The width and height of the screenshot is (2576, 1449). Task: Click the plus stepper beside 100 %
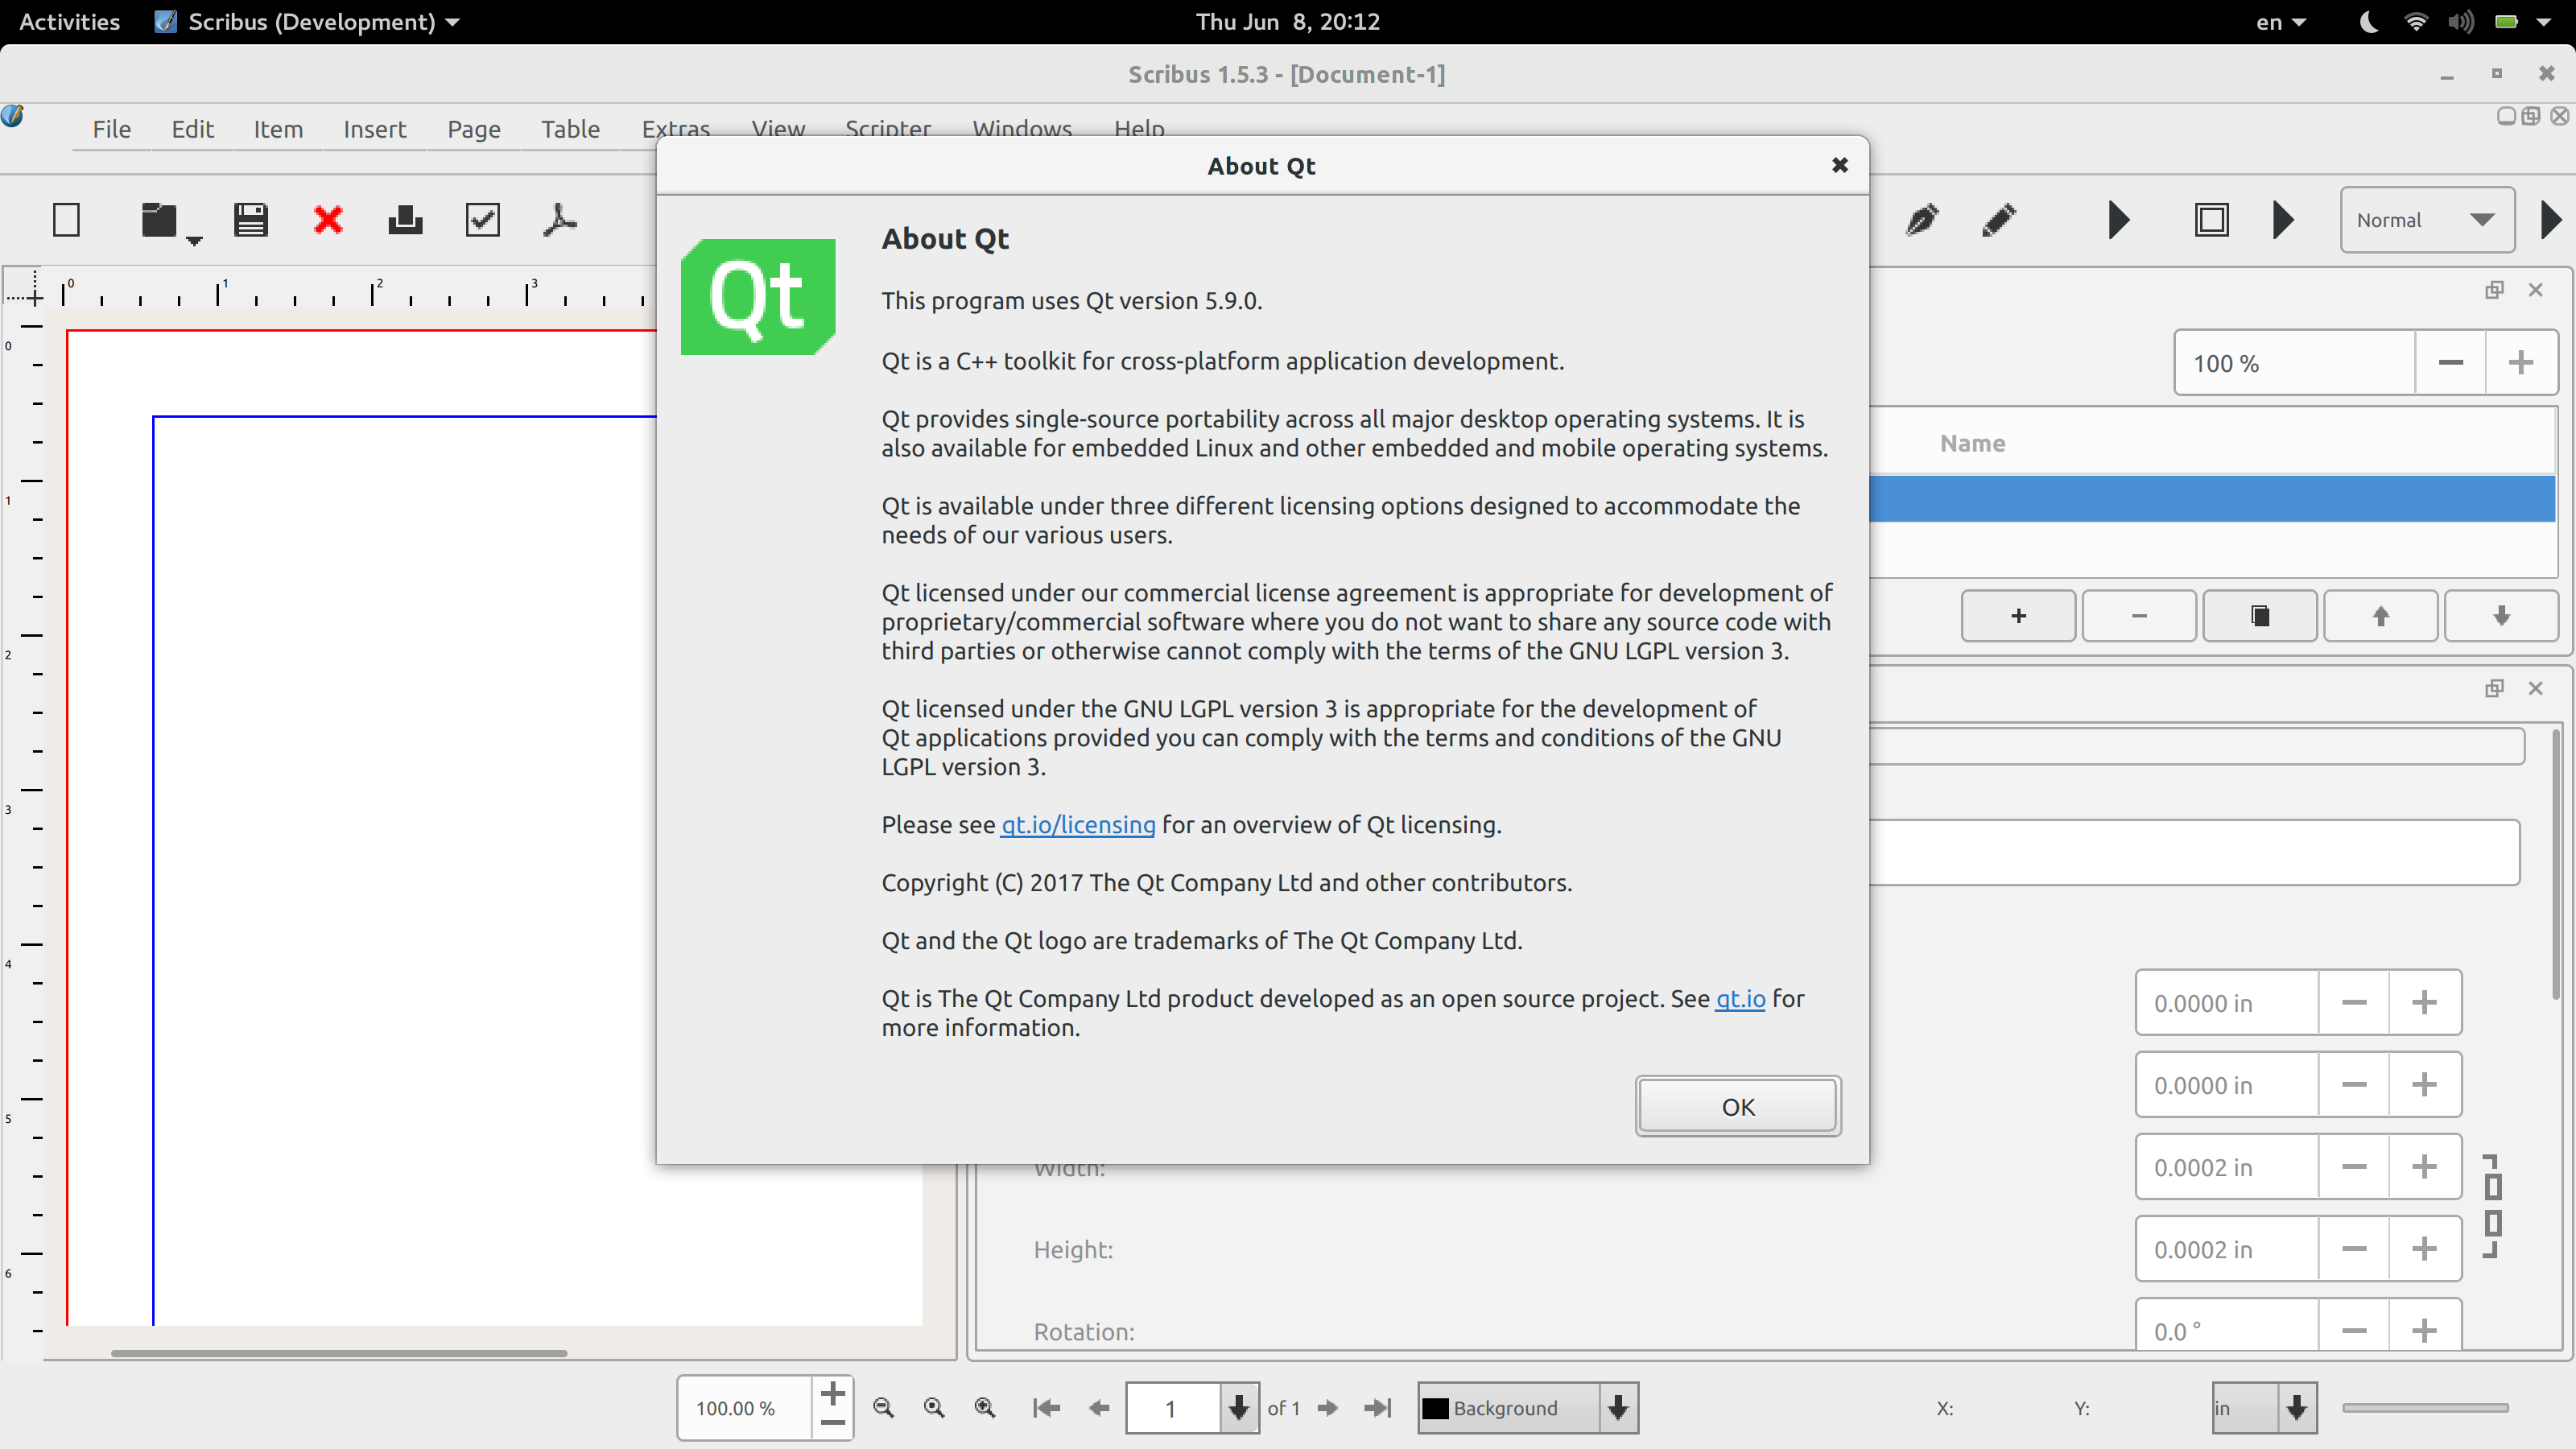(2521, 363)
